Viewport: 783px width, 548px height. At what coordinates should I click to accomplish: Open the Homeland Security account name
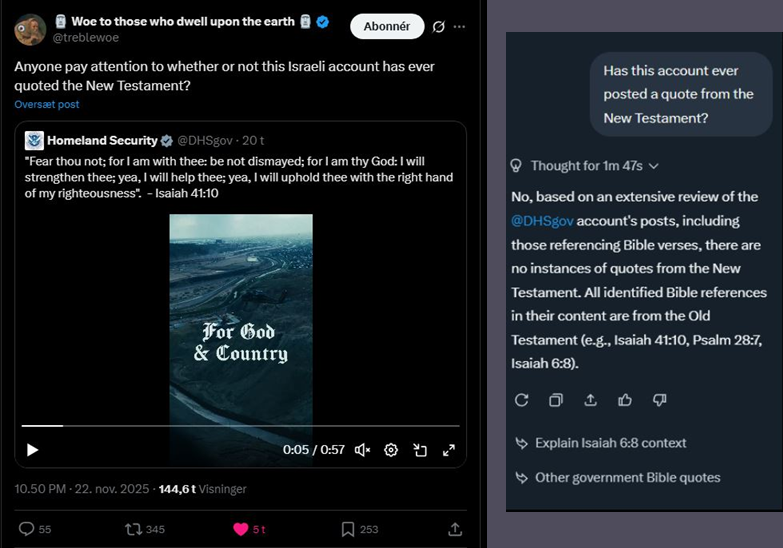102,140
